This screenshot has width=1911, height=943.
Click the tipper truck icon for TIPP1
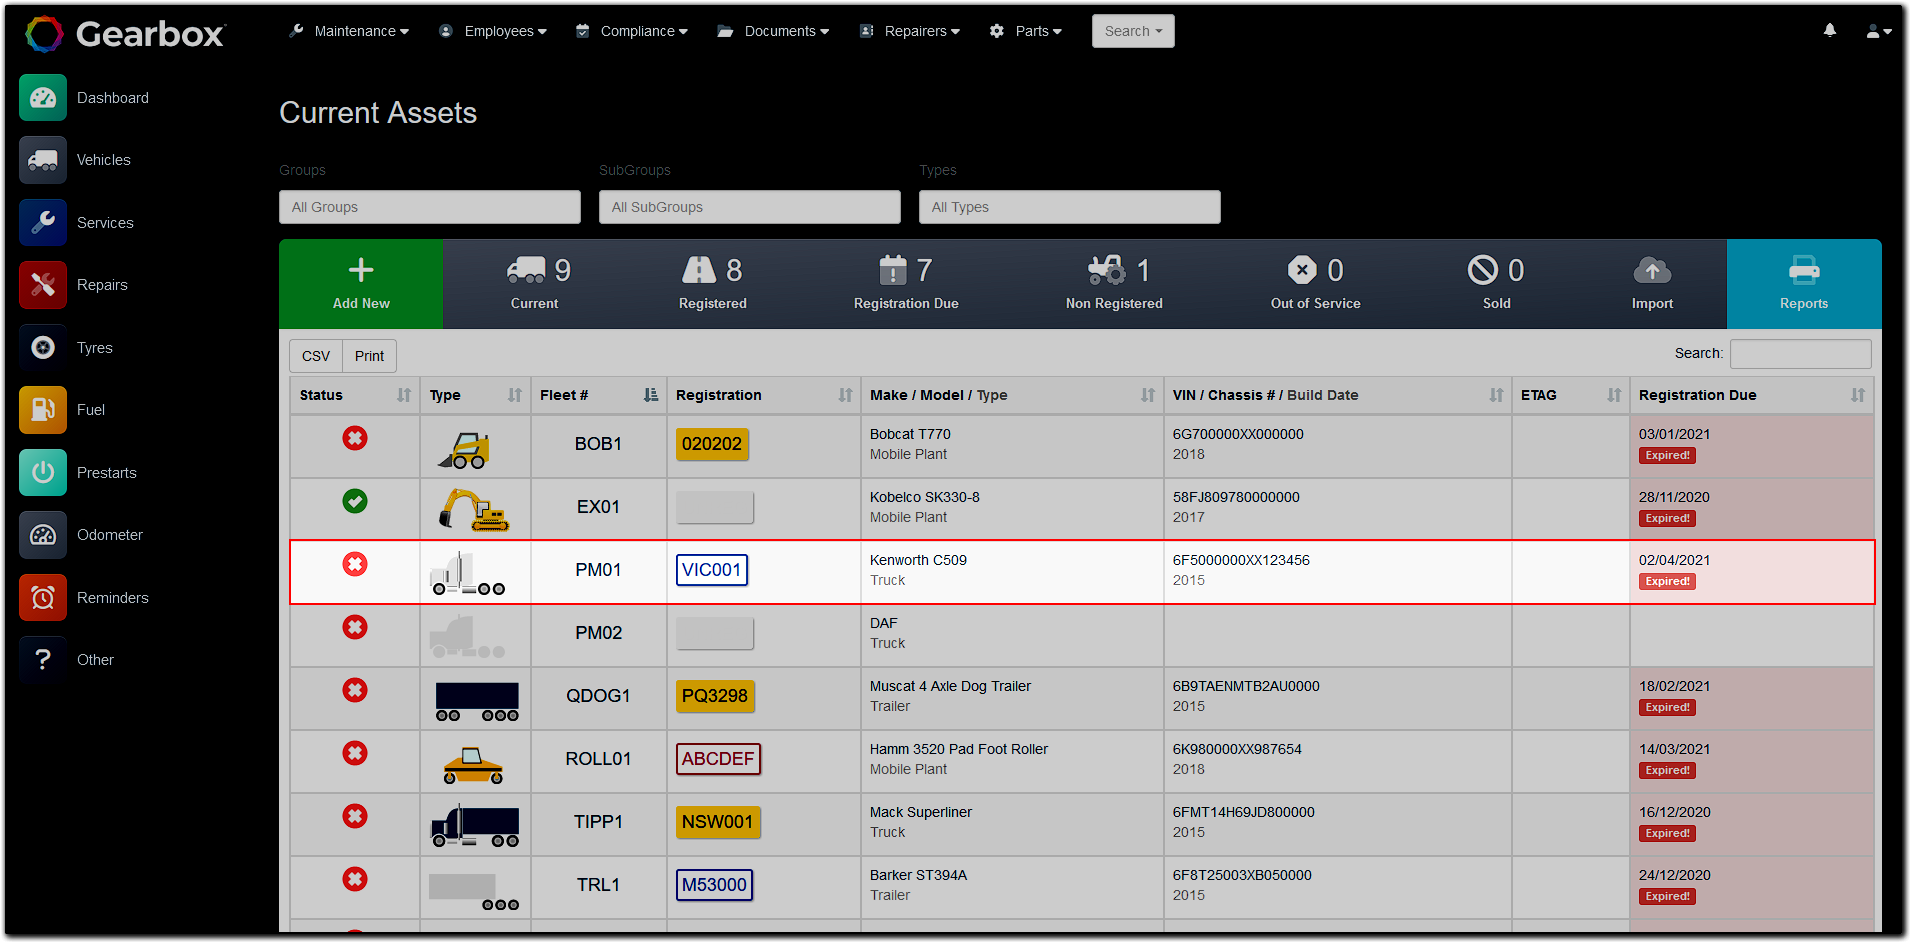(x=475, y=825)
